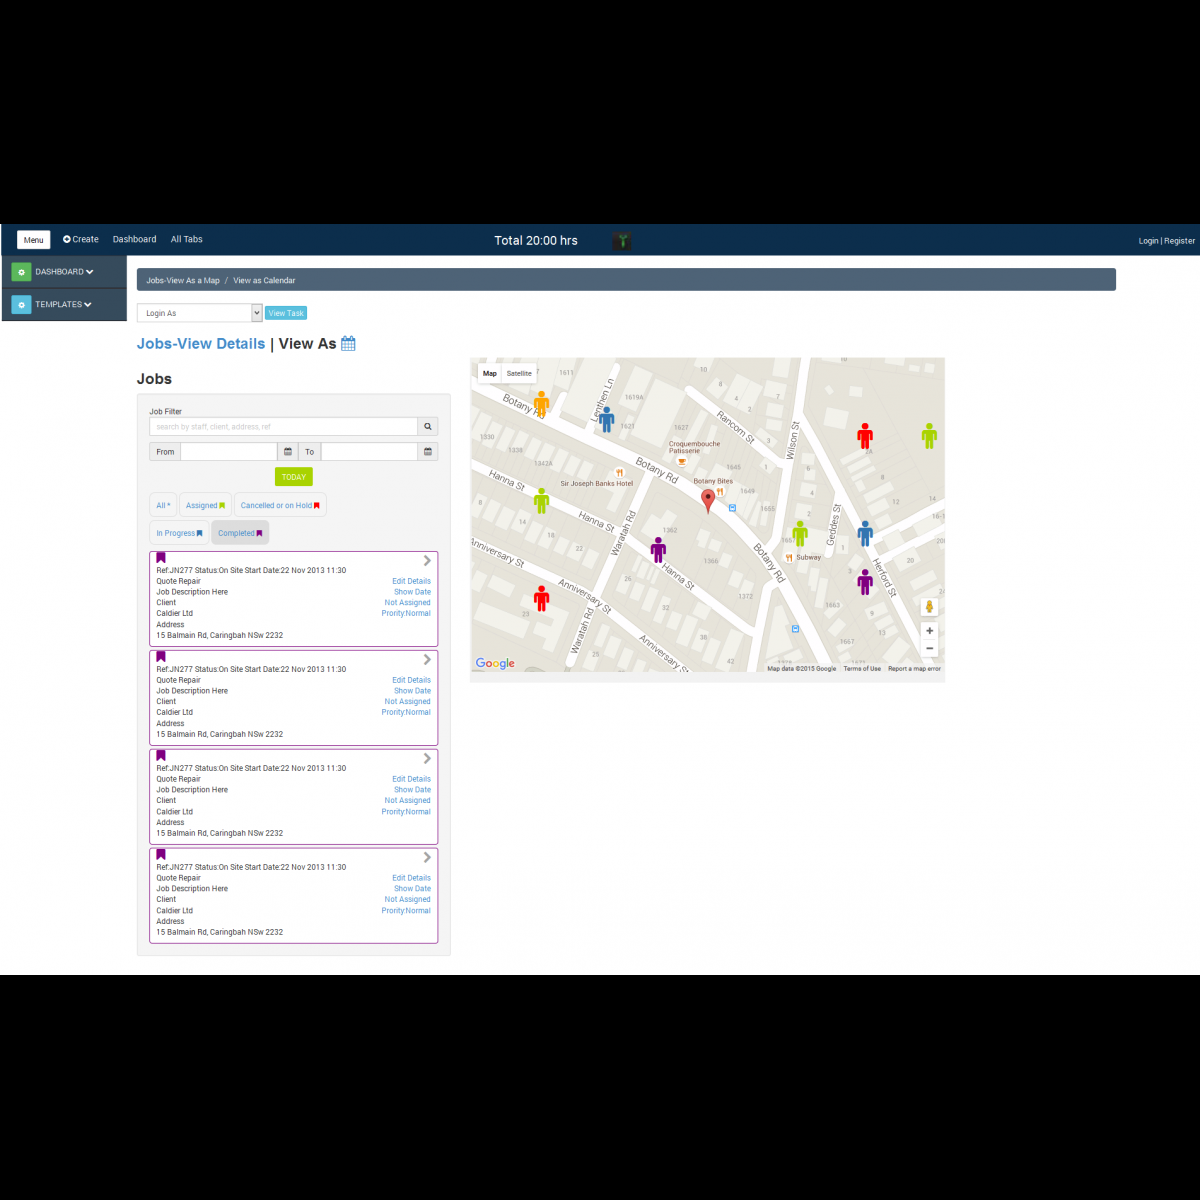Image resolution: width=1200 pixels, height=1200 pixels.
Task: Zoom in on the map with plus button
Action: (x=930, y=631)
